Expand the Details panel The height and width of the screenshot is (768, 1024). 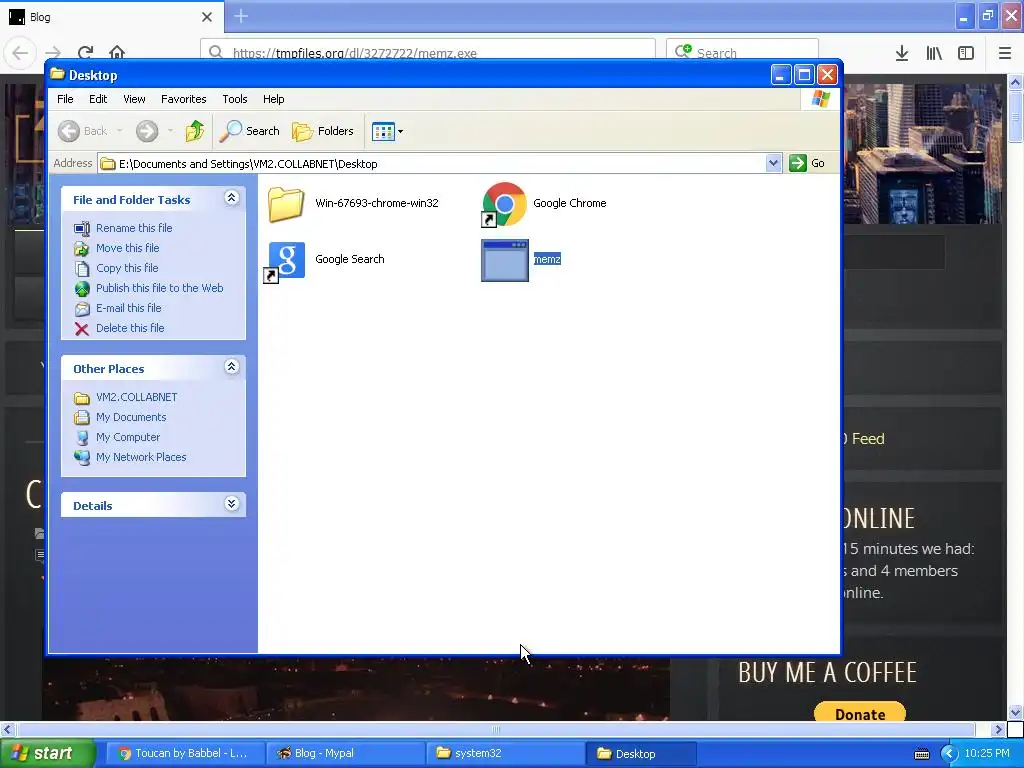[x=231, y=504]
